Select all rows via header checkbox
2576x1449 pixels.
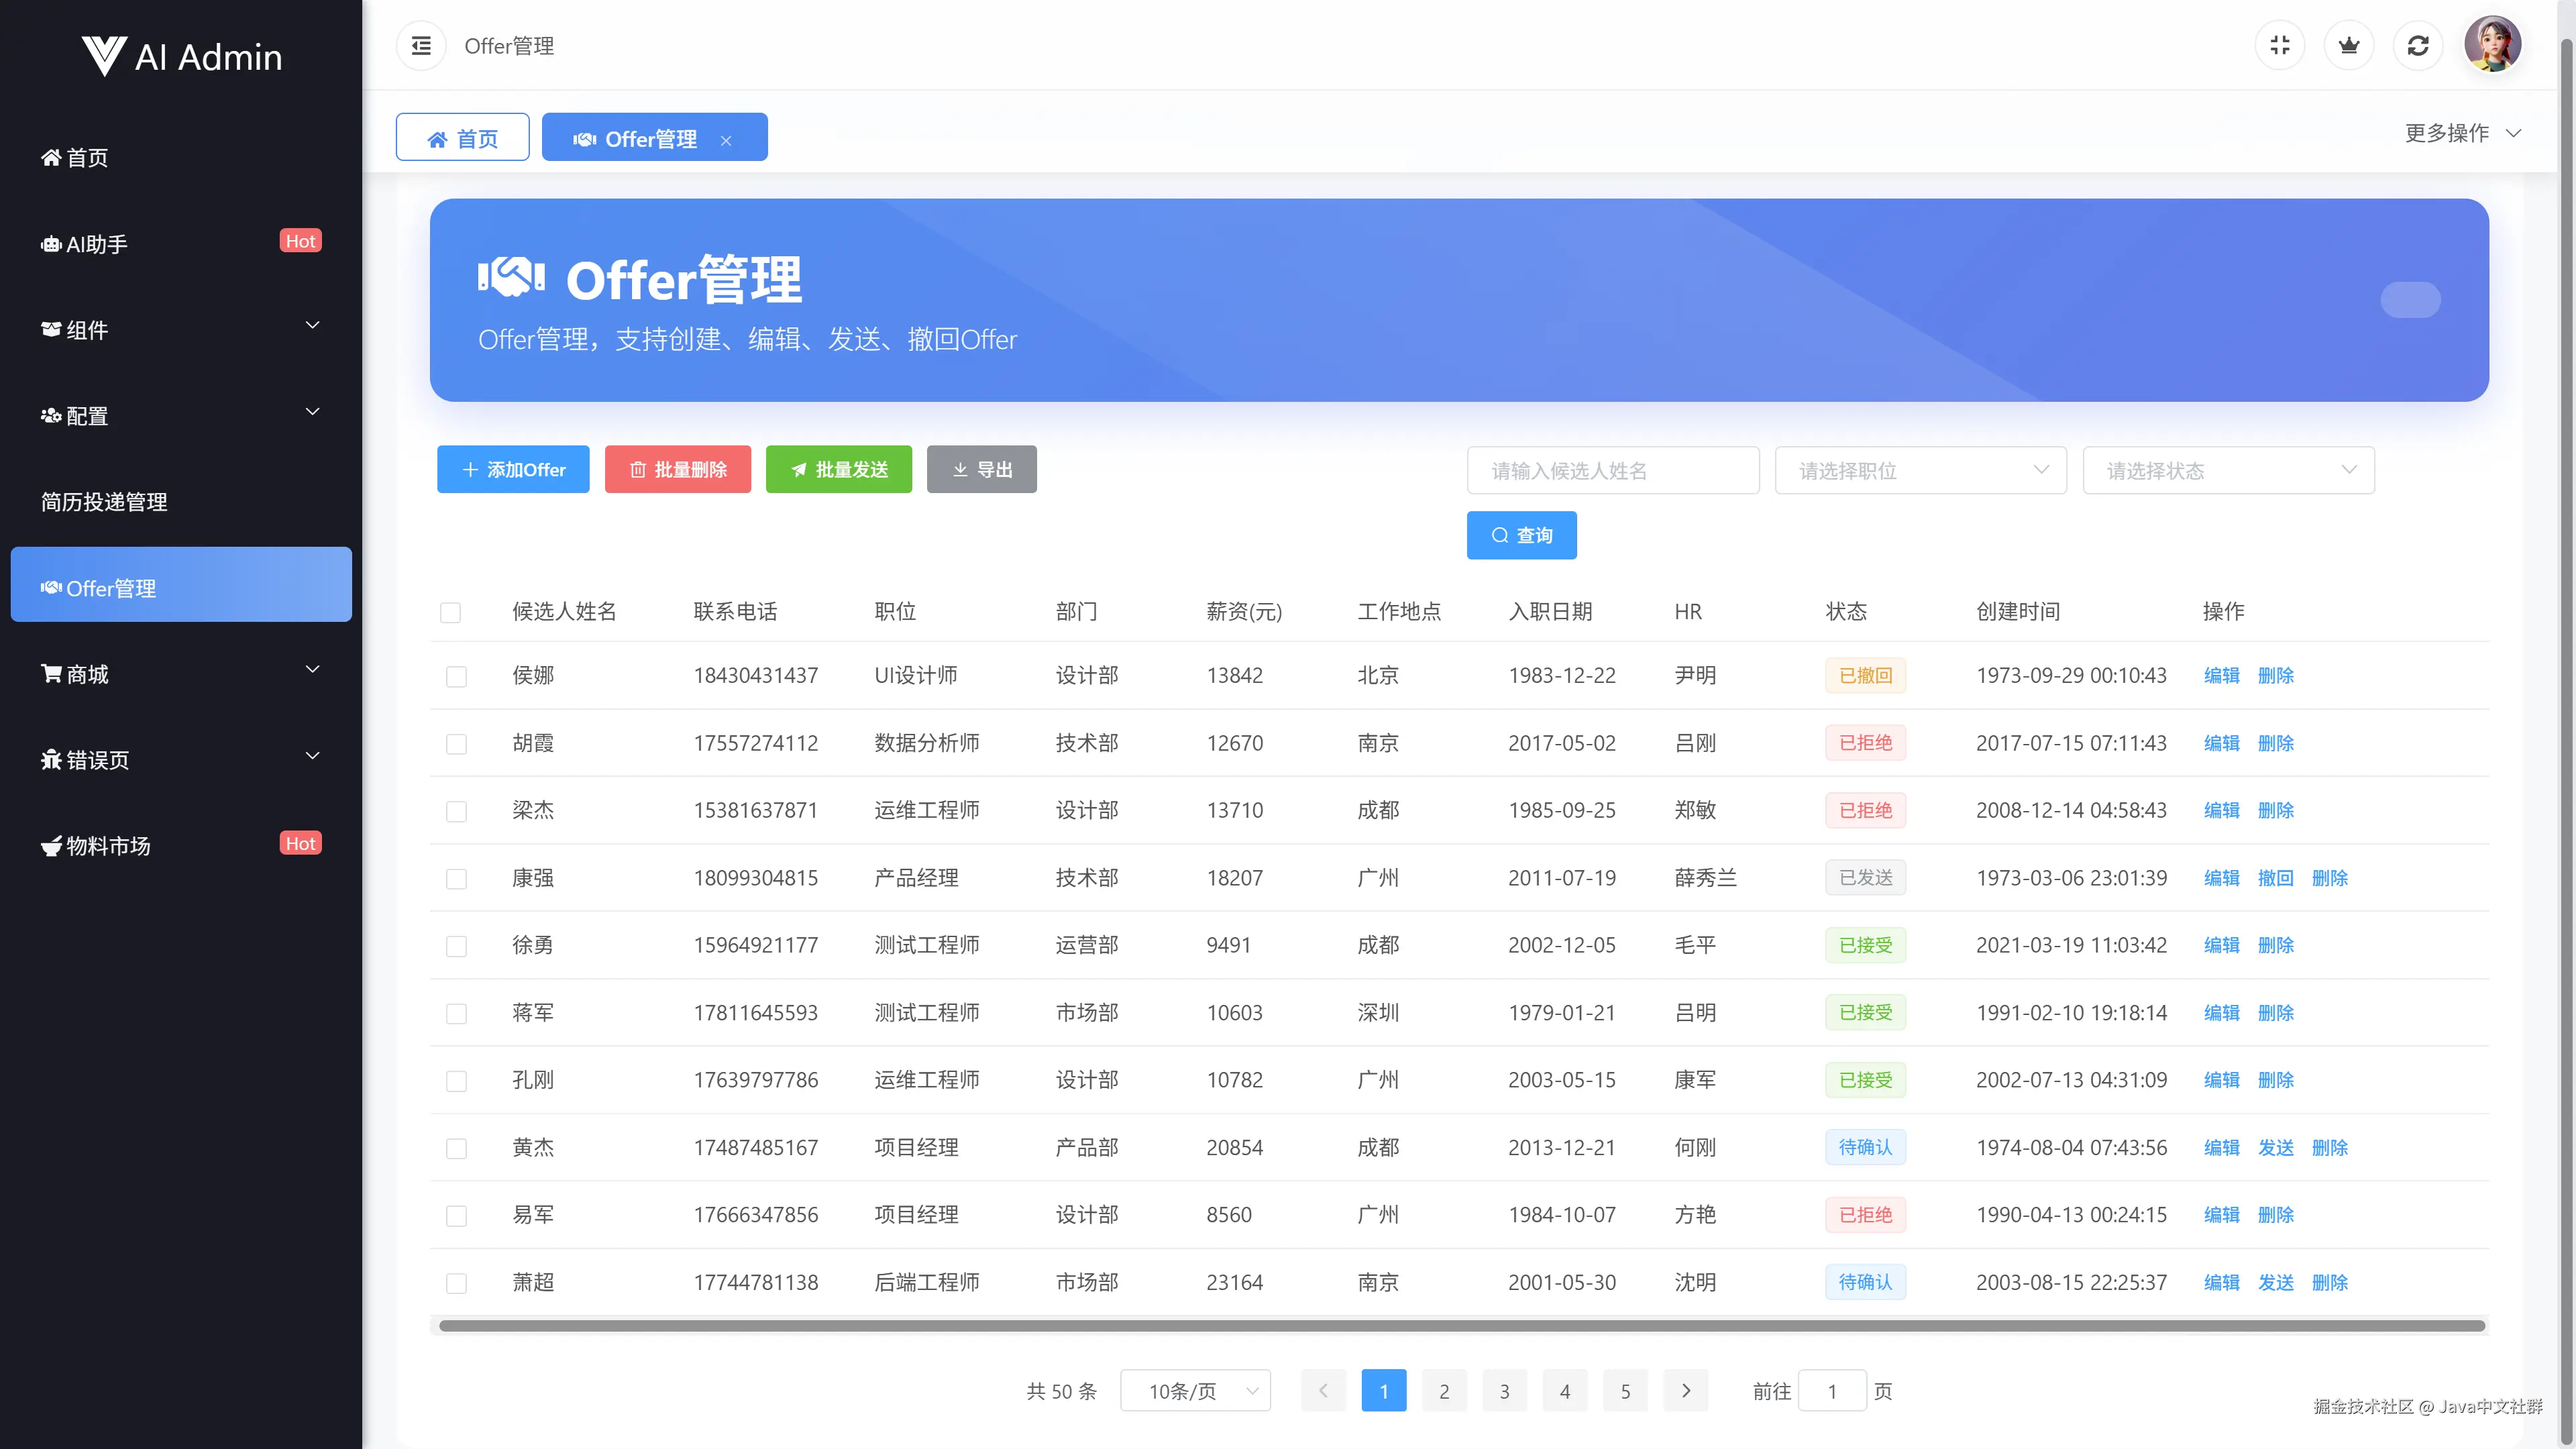click(x=450, y=612)
